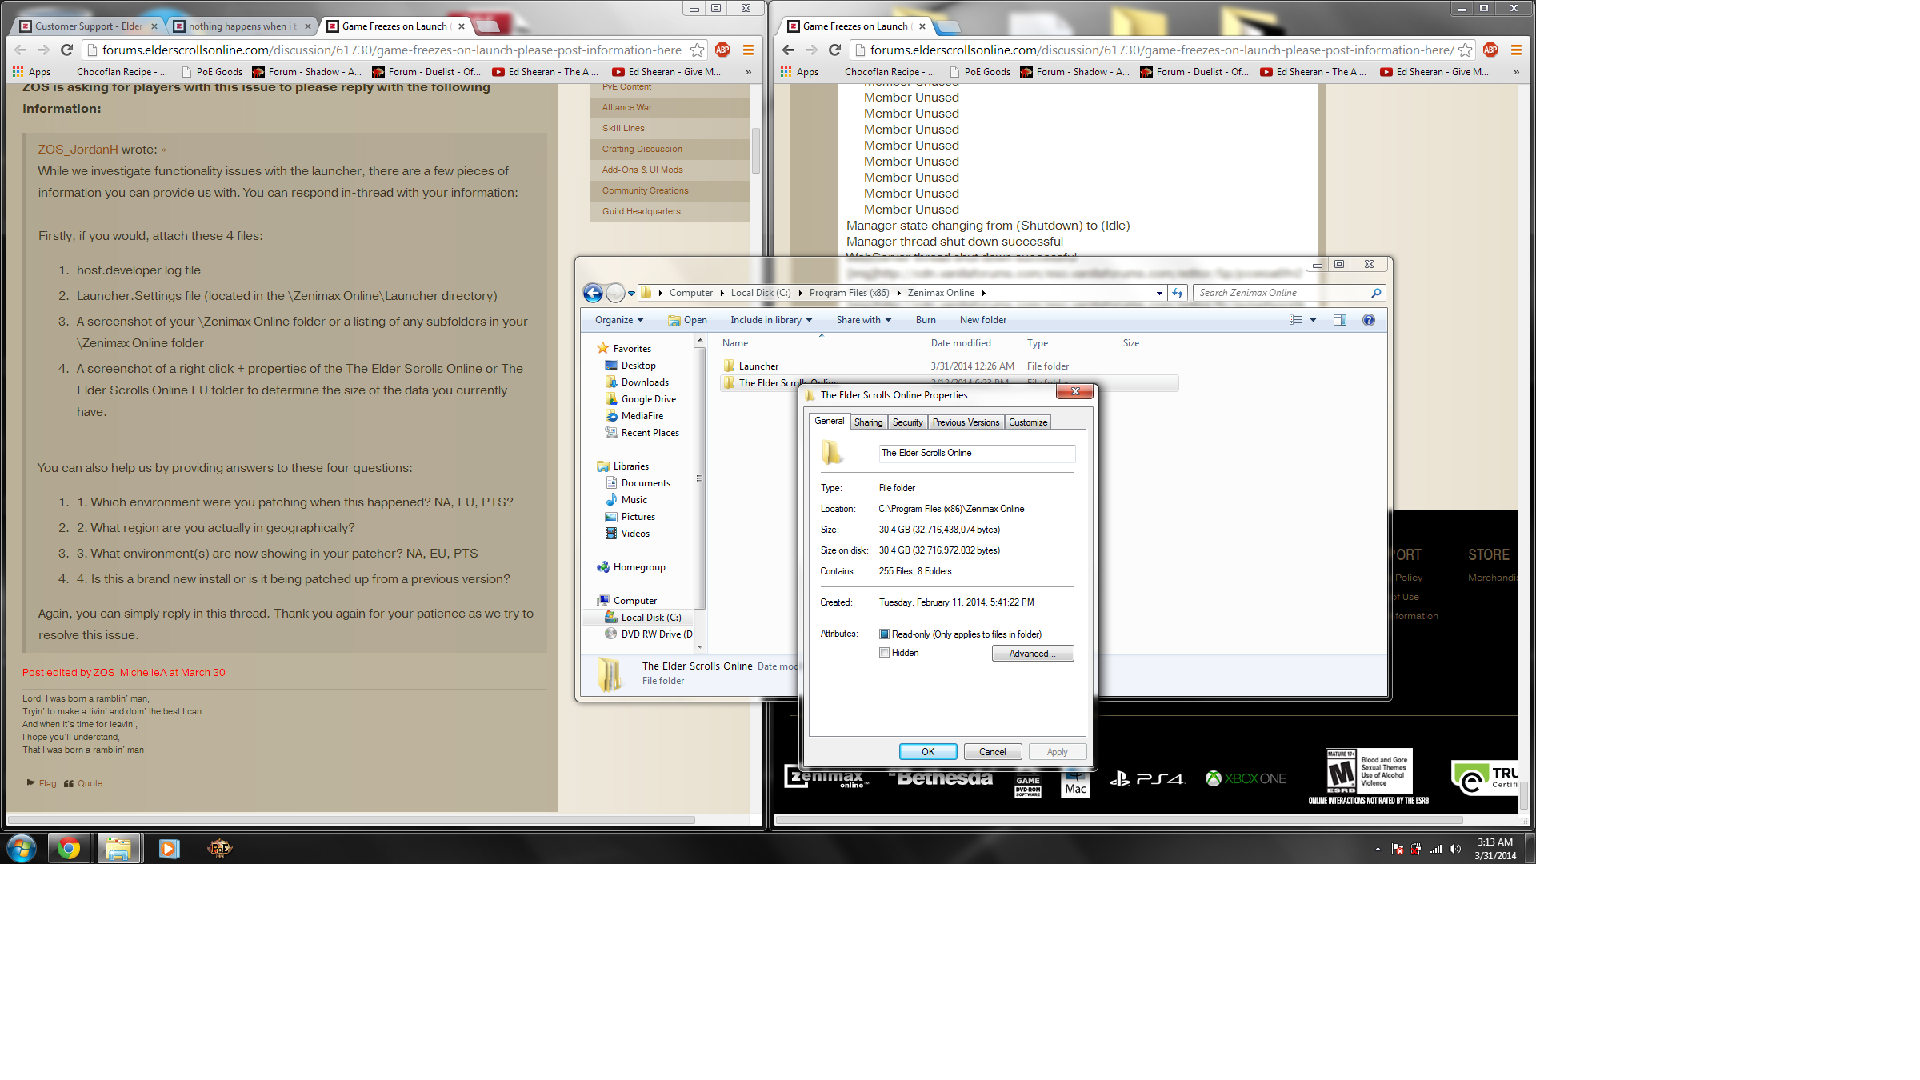Show system tray hidden icons arrow
1920x1080 pixels.
1378,849
